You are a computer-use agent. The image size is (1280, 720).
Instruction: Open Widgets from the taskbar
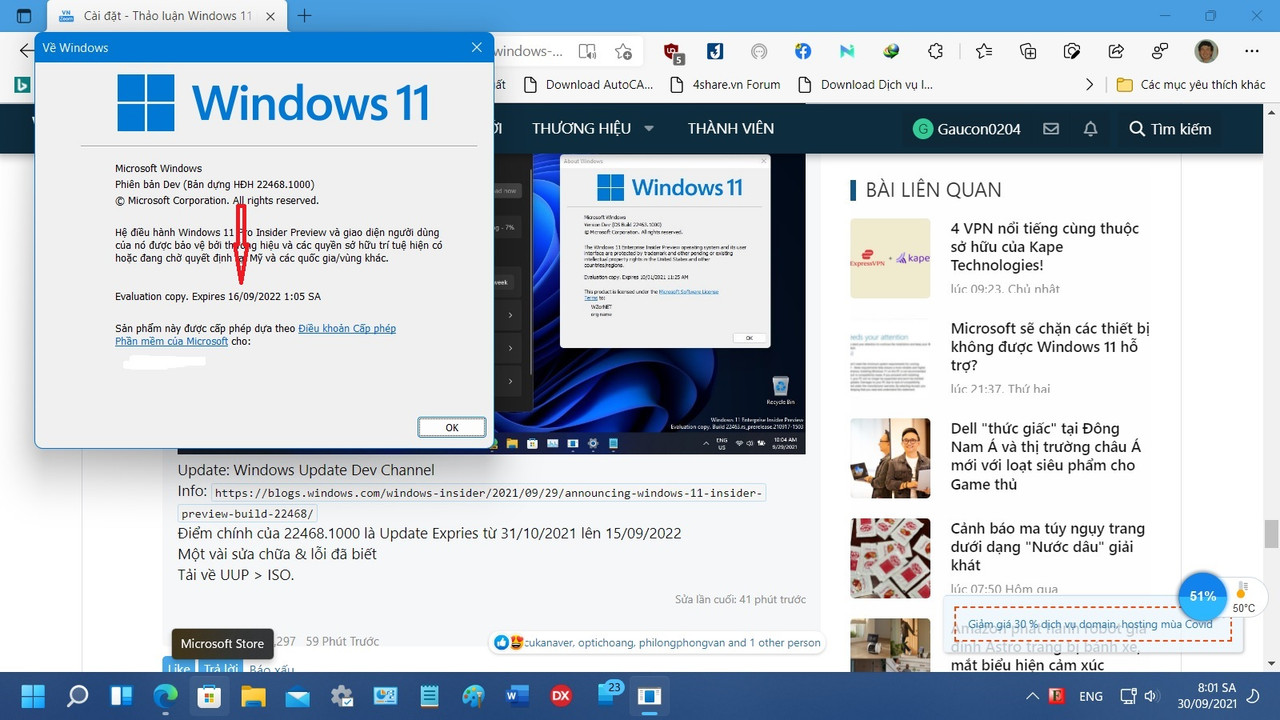click(121, 696)
